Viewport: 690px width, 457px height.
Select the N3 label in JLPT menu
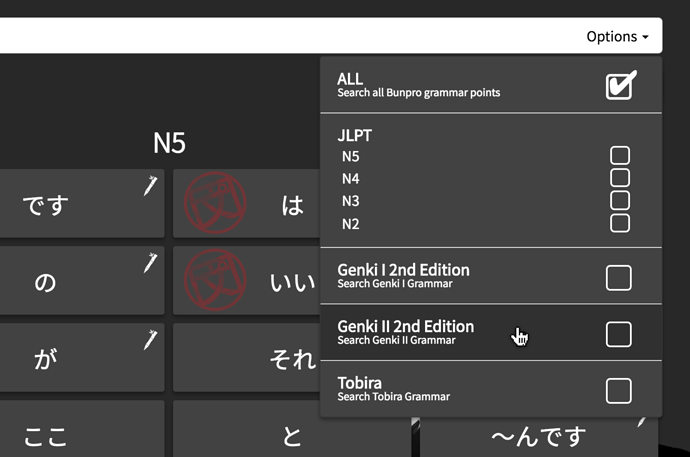(x=350, y=201)
